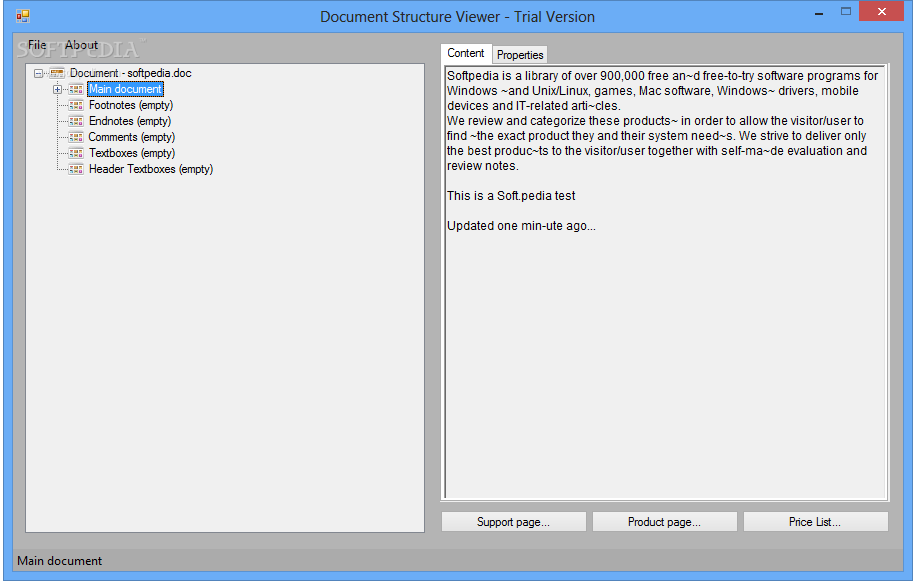Open the File menu
The height and width of the screenshot is (581, 913).
pyautogui.click(x=37, y=45)
